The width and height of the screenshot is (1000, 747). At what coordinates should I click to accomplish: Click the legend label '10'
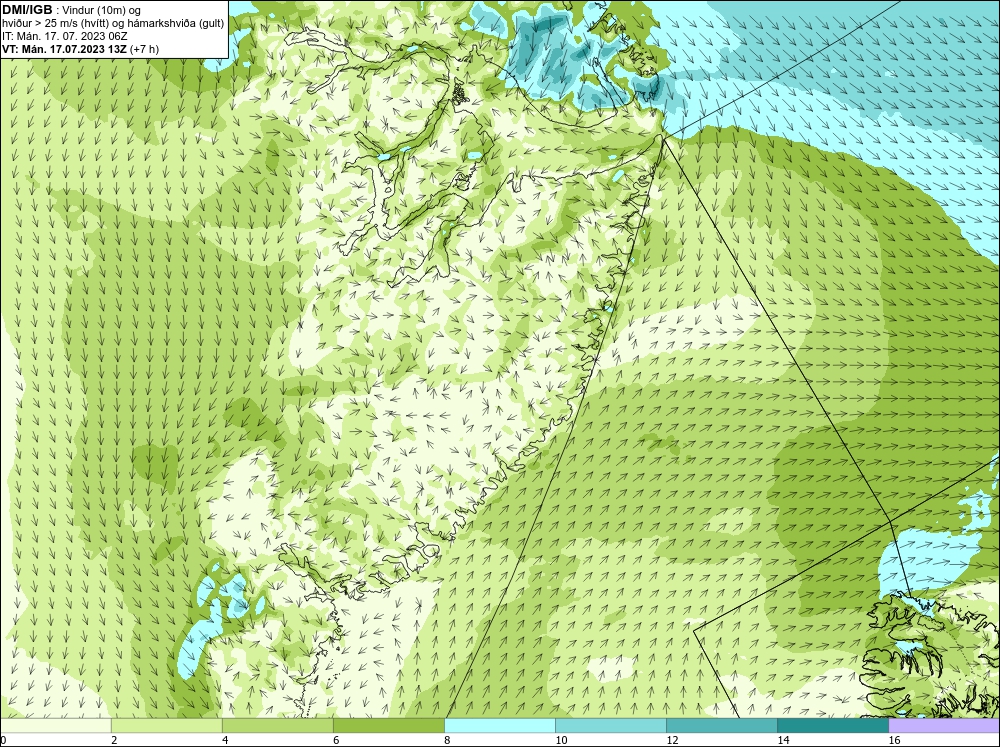[561, 740]
